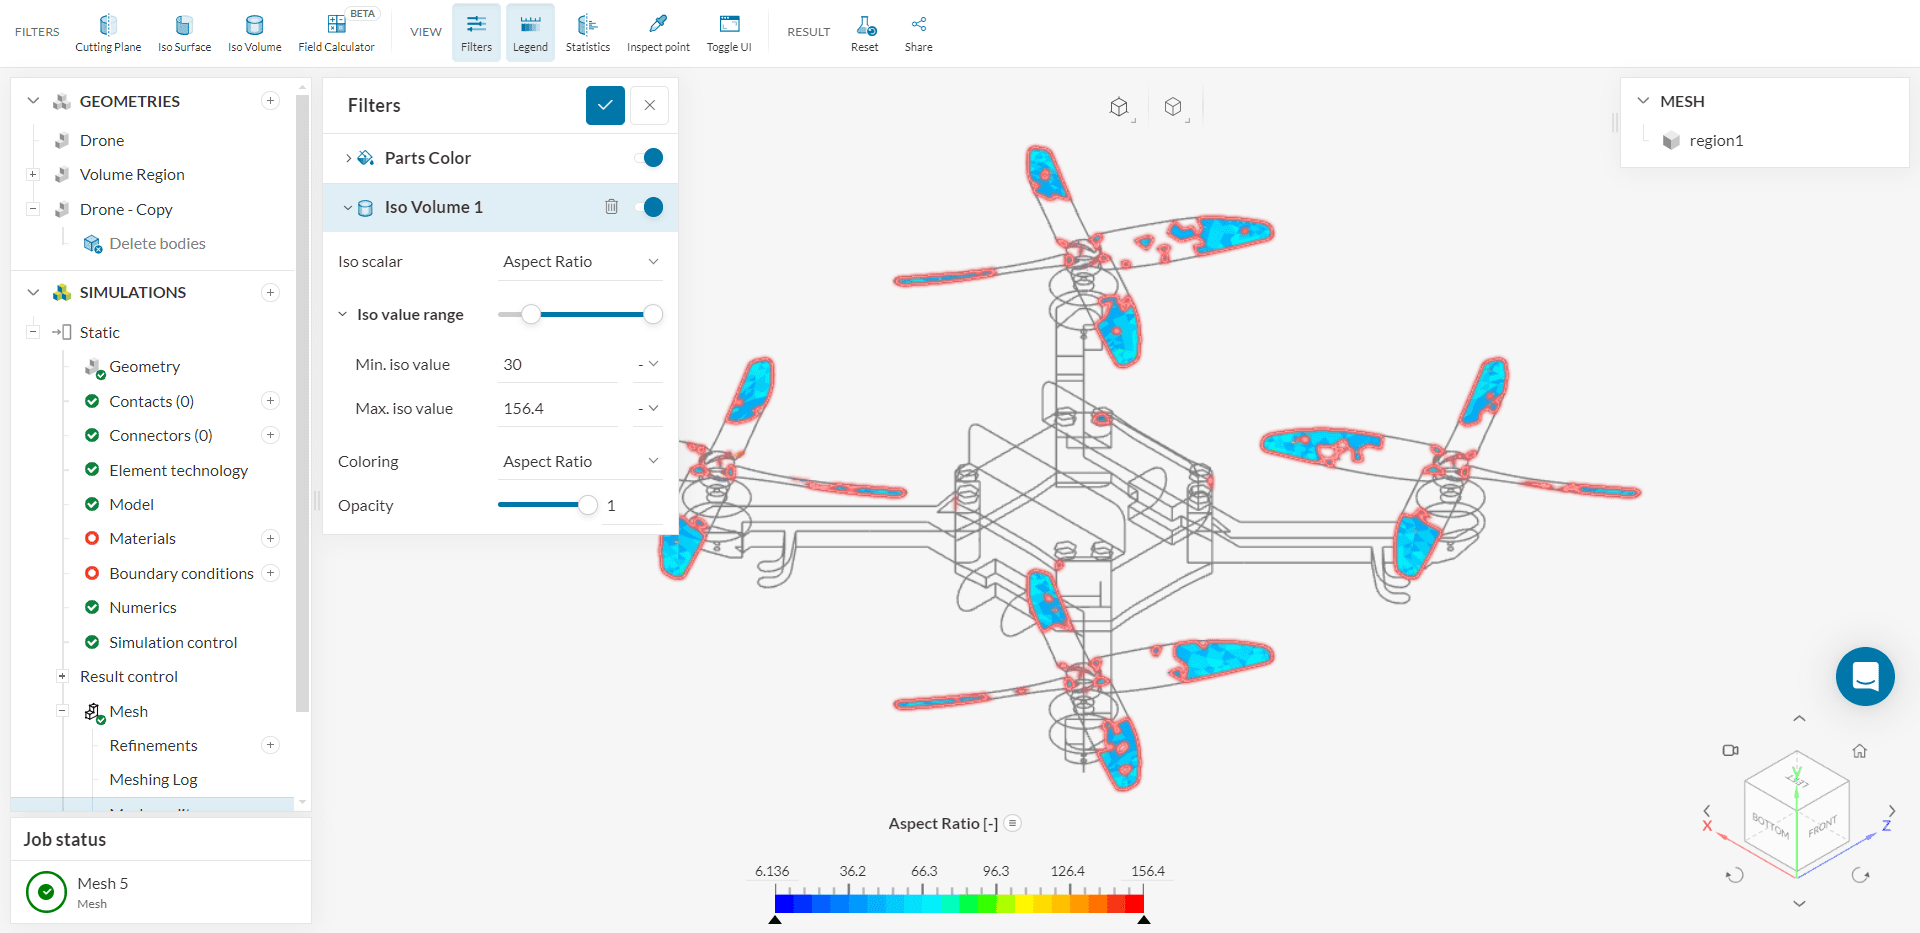This screenshot has width=1920, height=933.
Task: Add an Iso Surface filter
Action: click(x=184, y=32)
